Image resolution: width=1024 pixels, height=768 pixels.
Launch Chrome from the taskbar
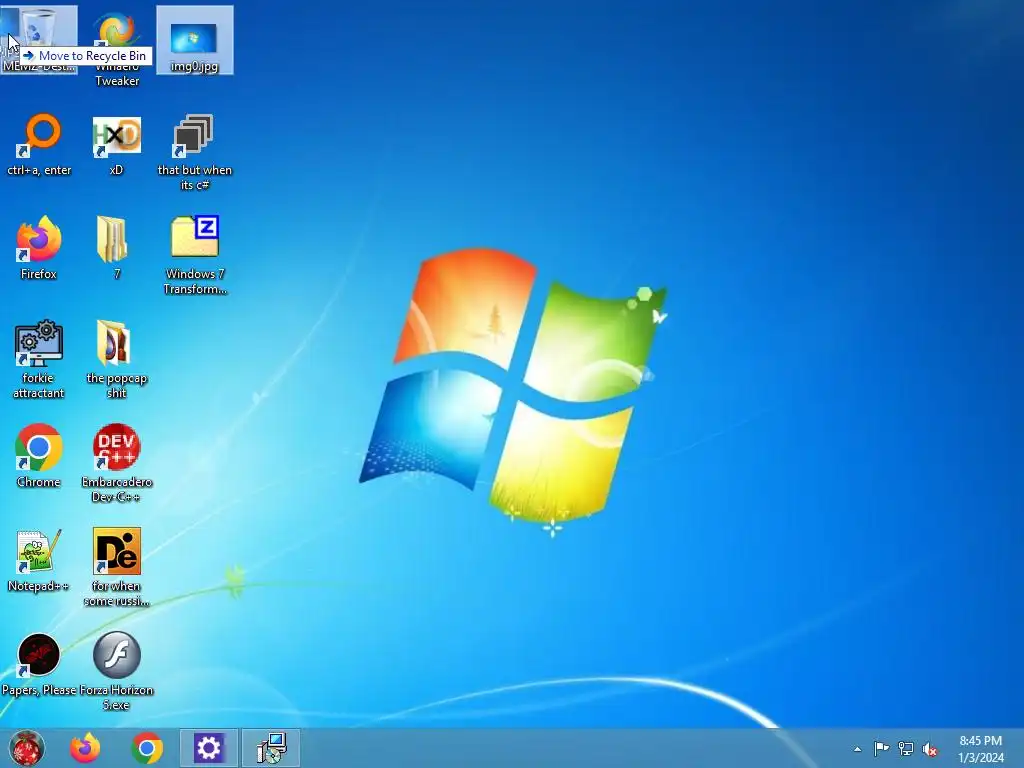click(x=147, y=748)
